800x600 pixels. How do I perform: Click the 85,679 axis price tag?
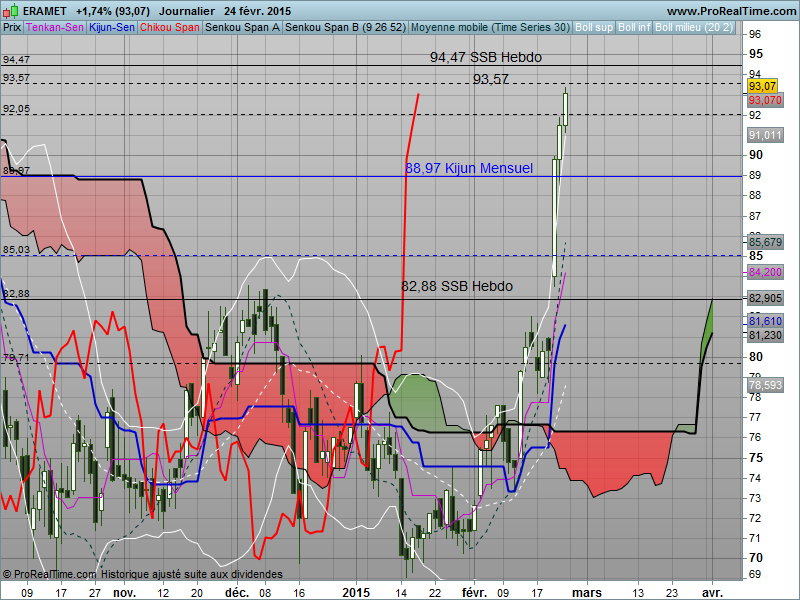pos(765,242)
